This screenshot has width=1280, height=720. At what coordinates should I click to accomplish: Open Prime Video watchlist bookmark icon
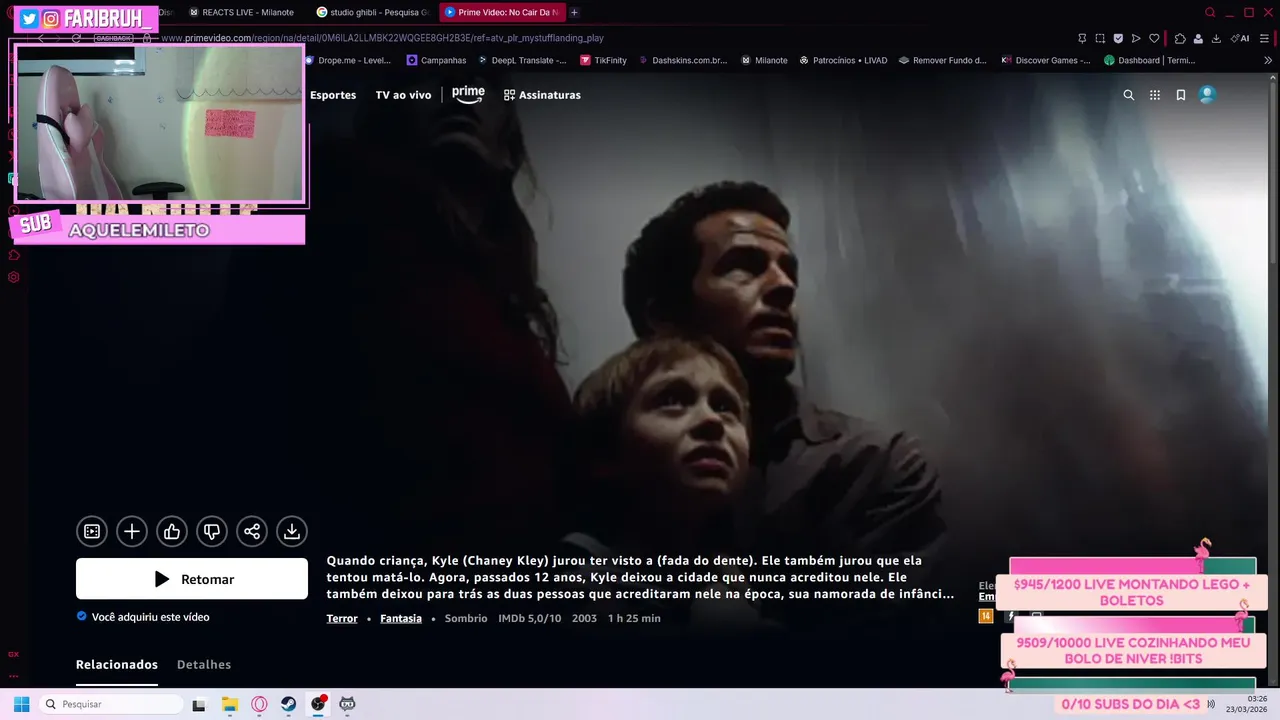click(x=1181, y=95)
